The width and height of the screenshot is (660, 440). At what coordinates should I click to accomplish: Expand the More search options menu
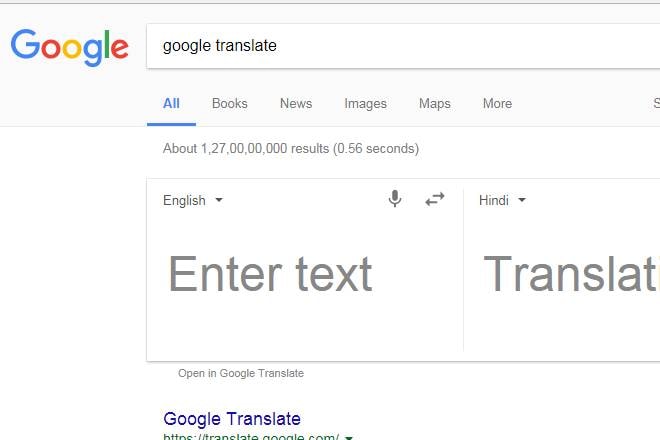pyautogui.click(x=497, y=103)
